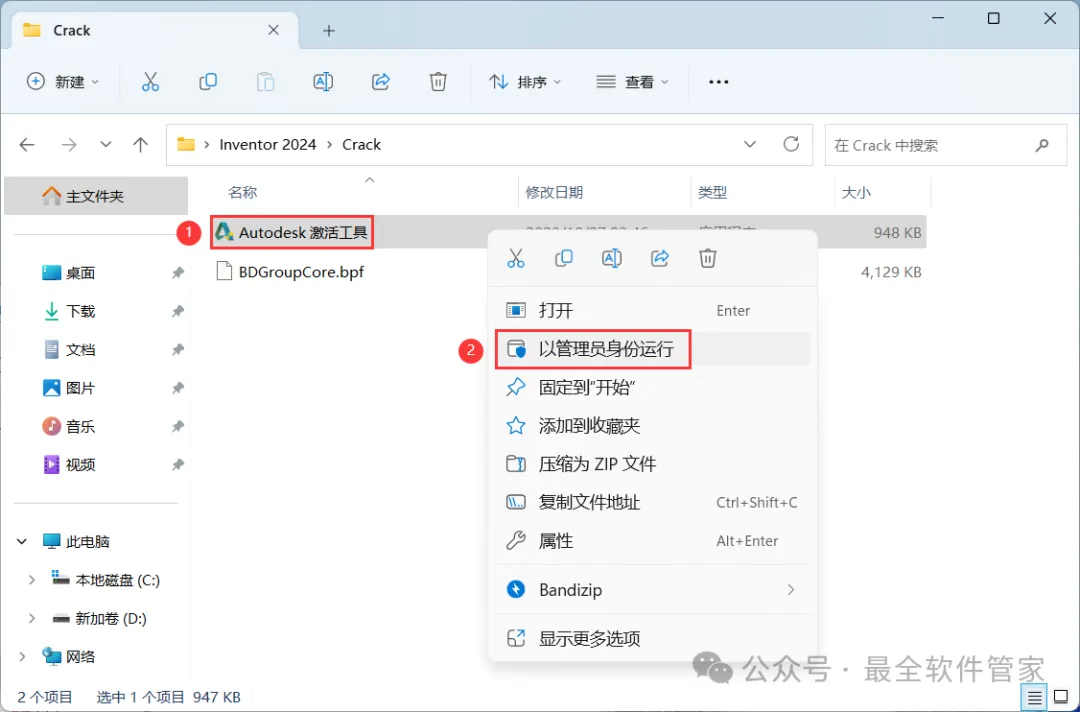Close the Crack tab
This screenshot has width=1080, height=712.
[x=273, y=30]
